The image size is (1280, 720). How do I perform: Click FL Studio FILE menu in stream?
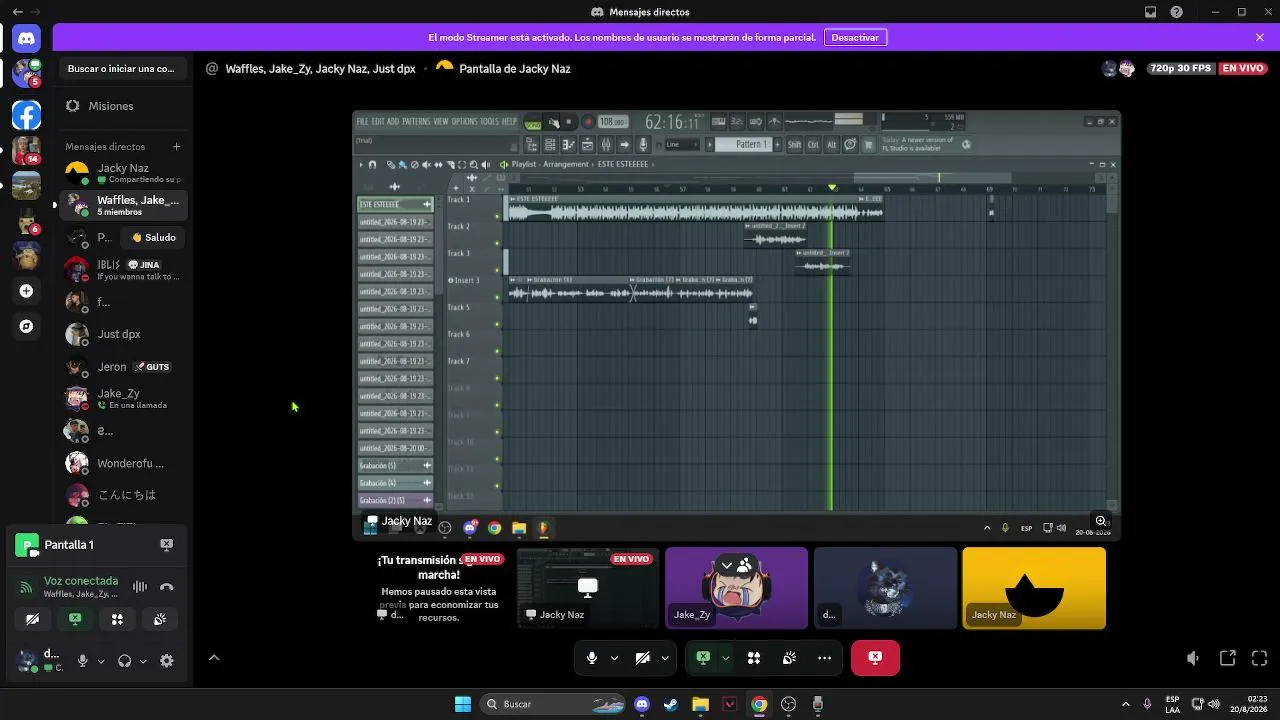(x=363, y=122)
